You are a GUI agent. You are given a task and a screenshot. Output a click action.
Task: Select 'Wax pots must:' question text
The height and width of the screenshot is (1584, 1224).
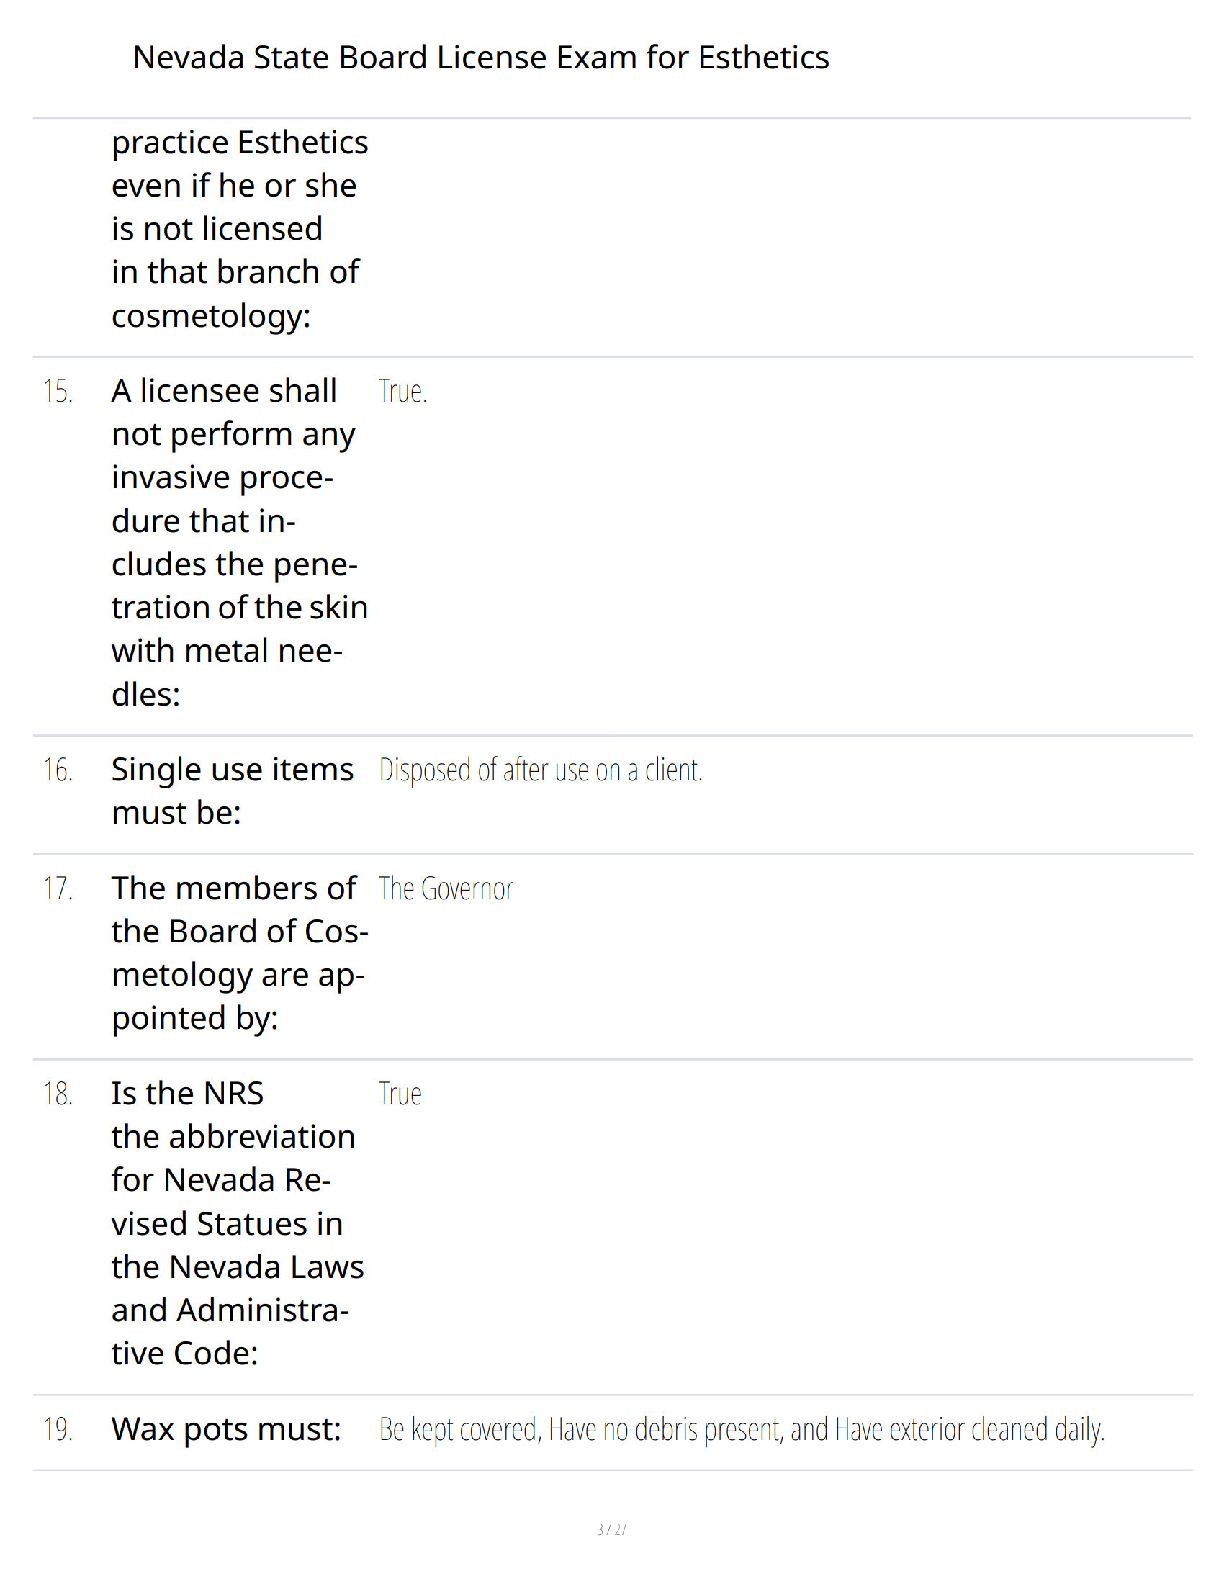pyautogui.click(x=226, y=1430)
